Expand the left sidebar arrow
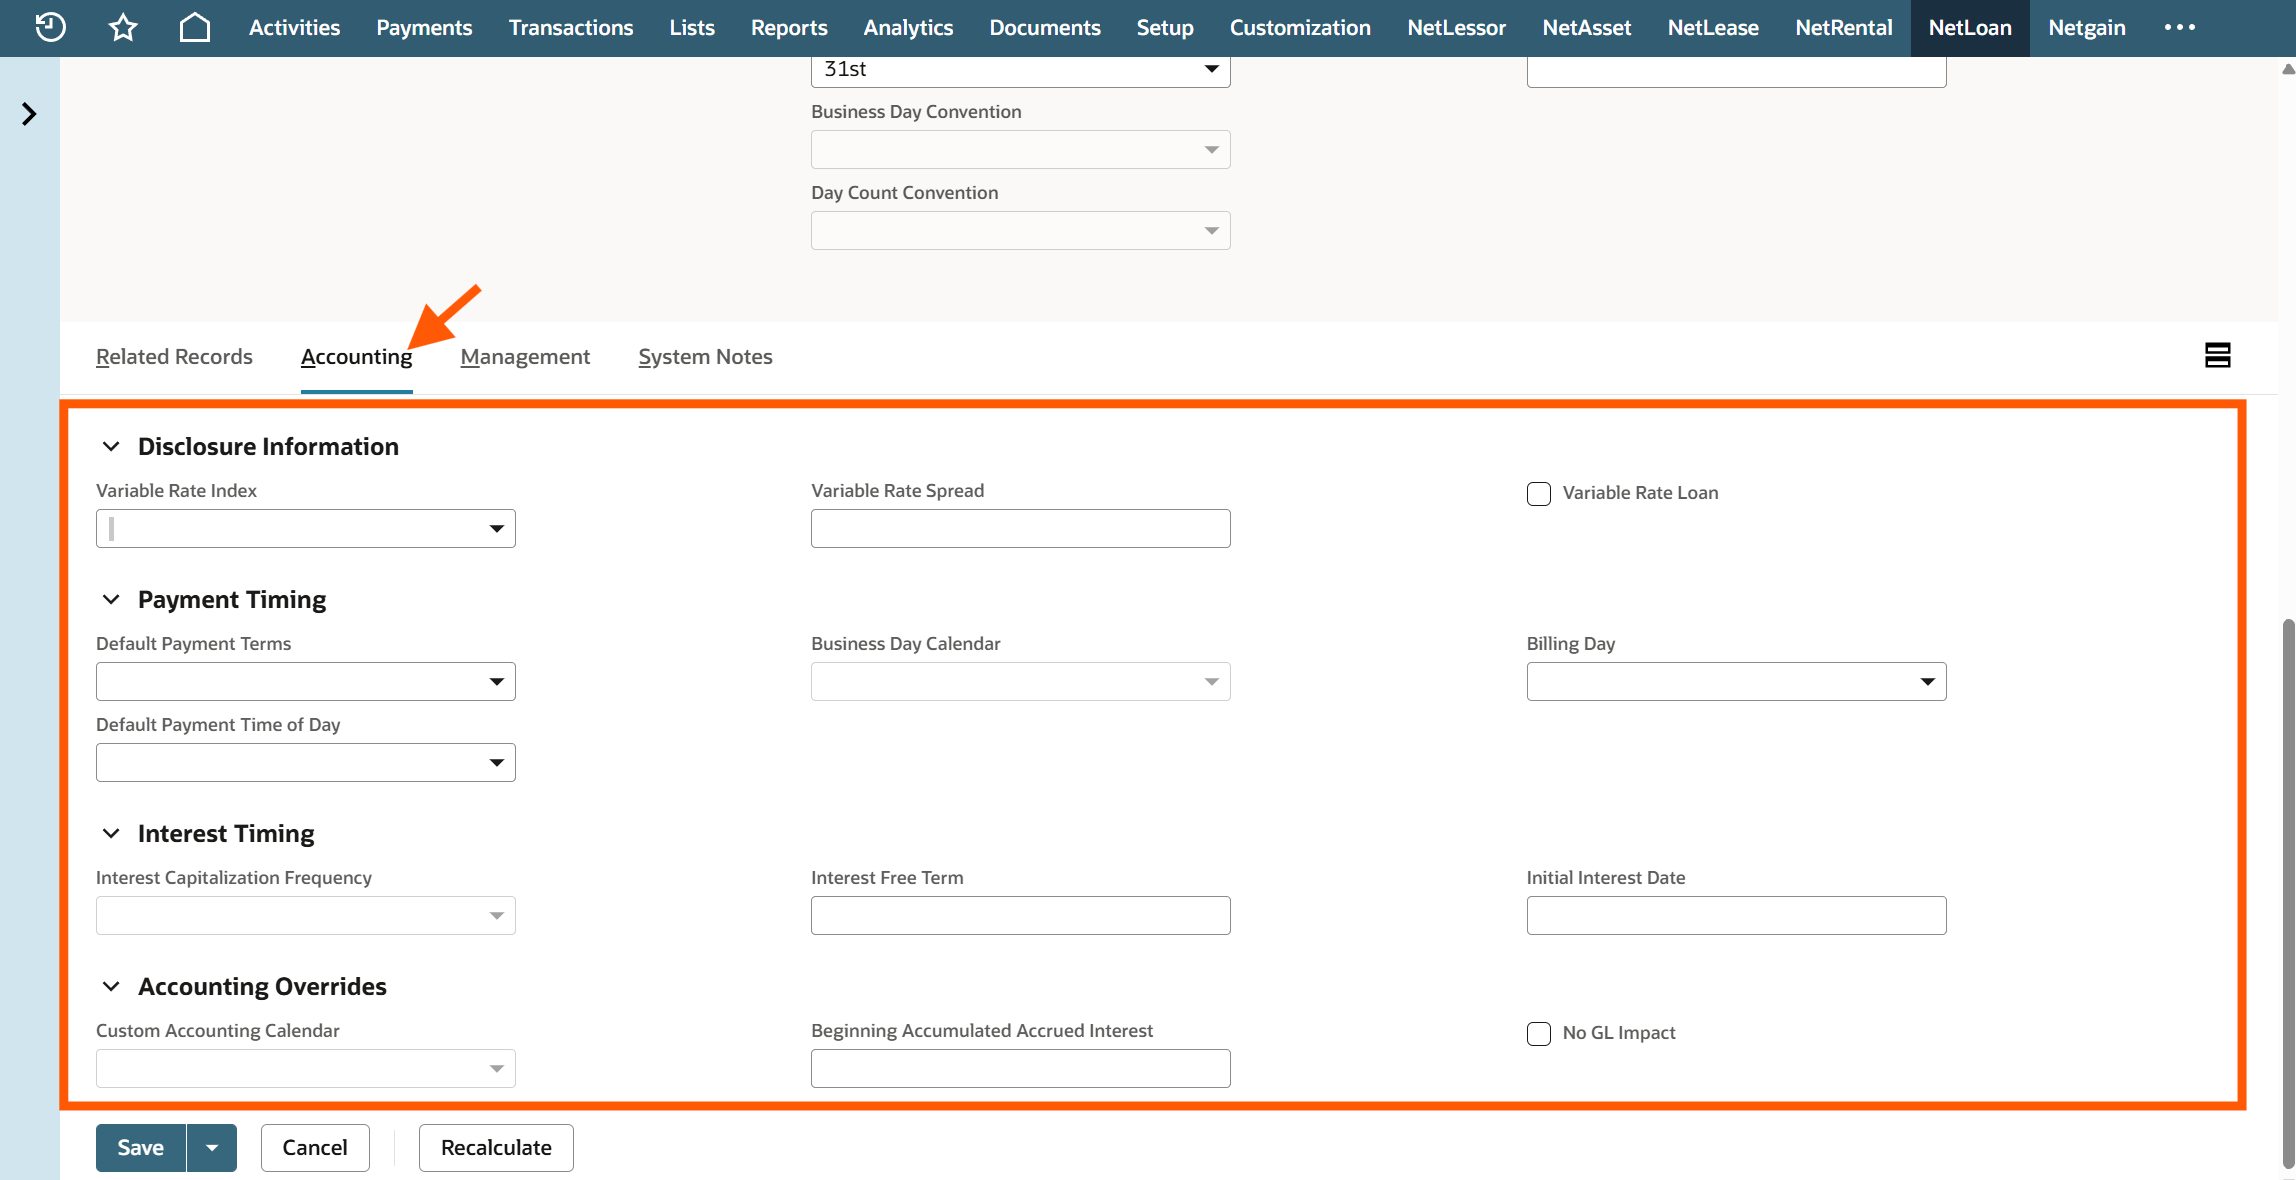The width and height of the screenshot is (2296, 1180). coord(29,114)
